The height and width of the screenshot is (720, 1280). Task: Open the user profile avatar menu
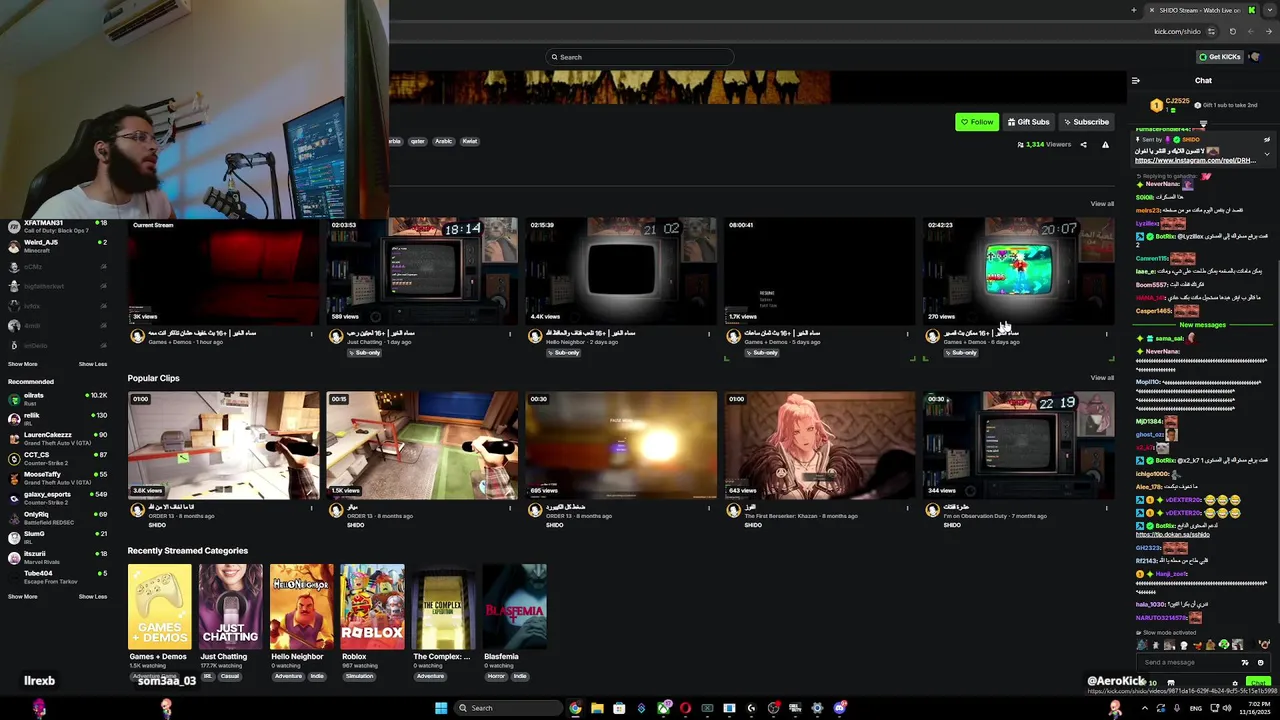[x=1255, y=57]
